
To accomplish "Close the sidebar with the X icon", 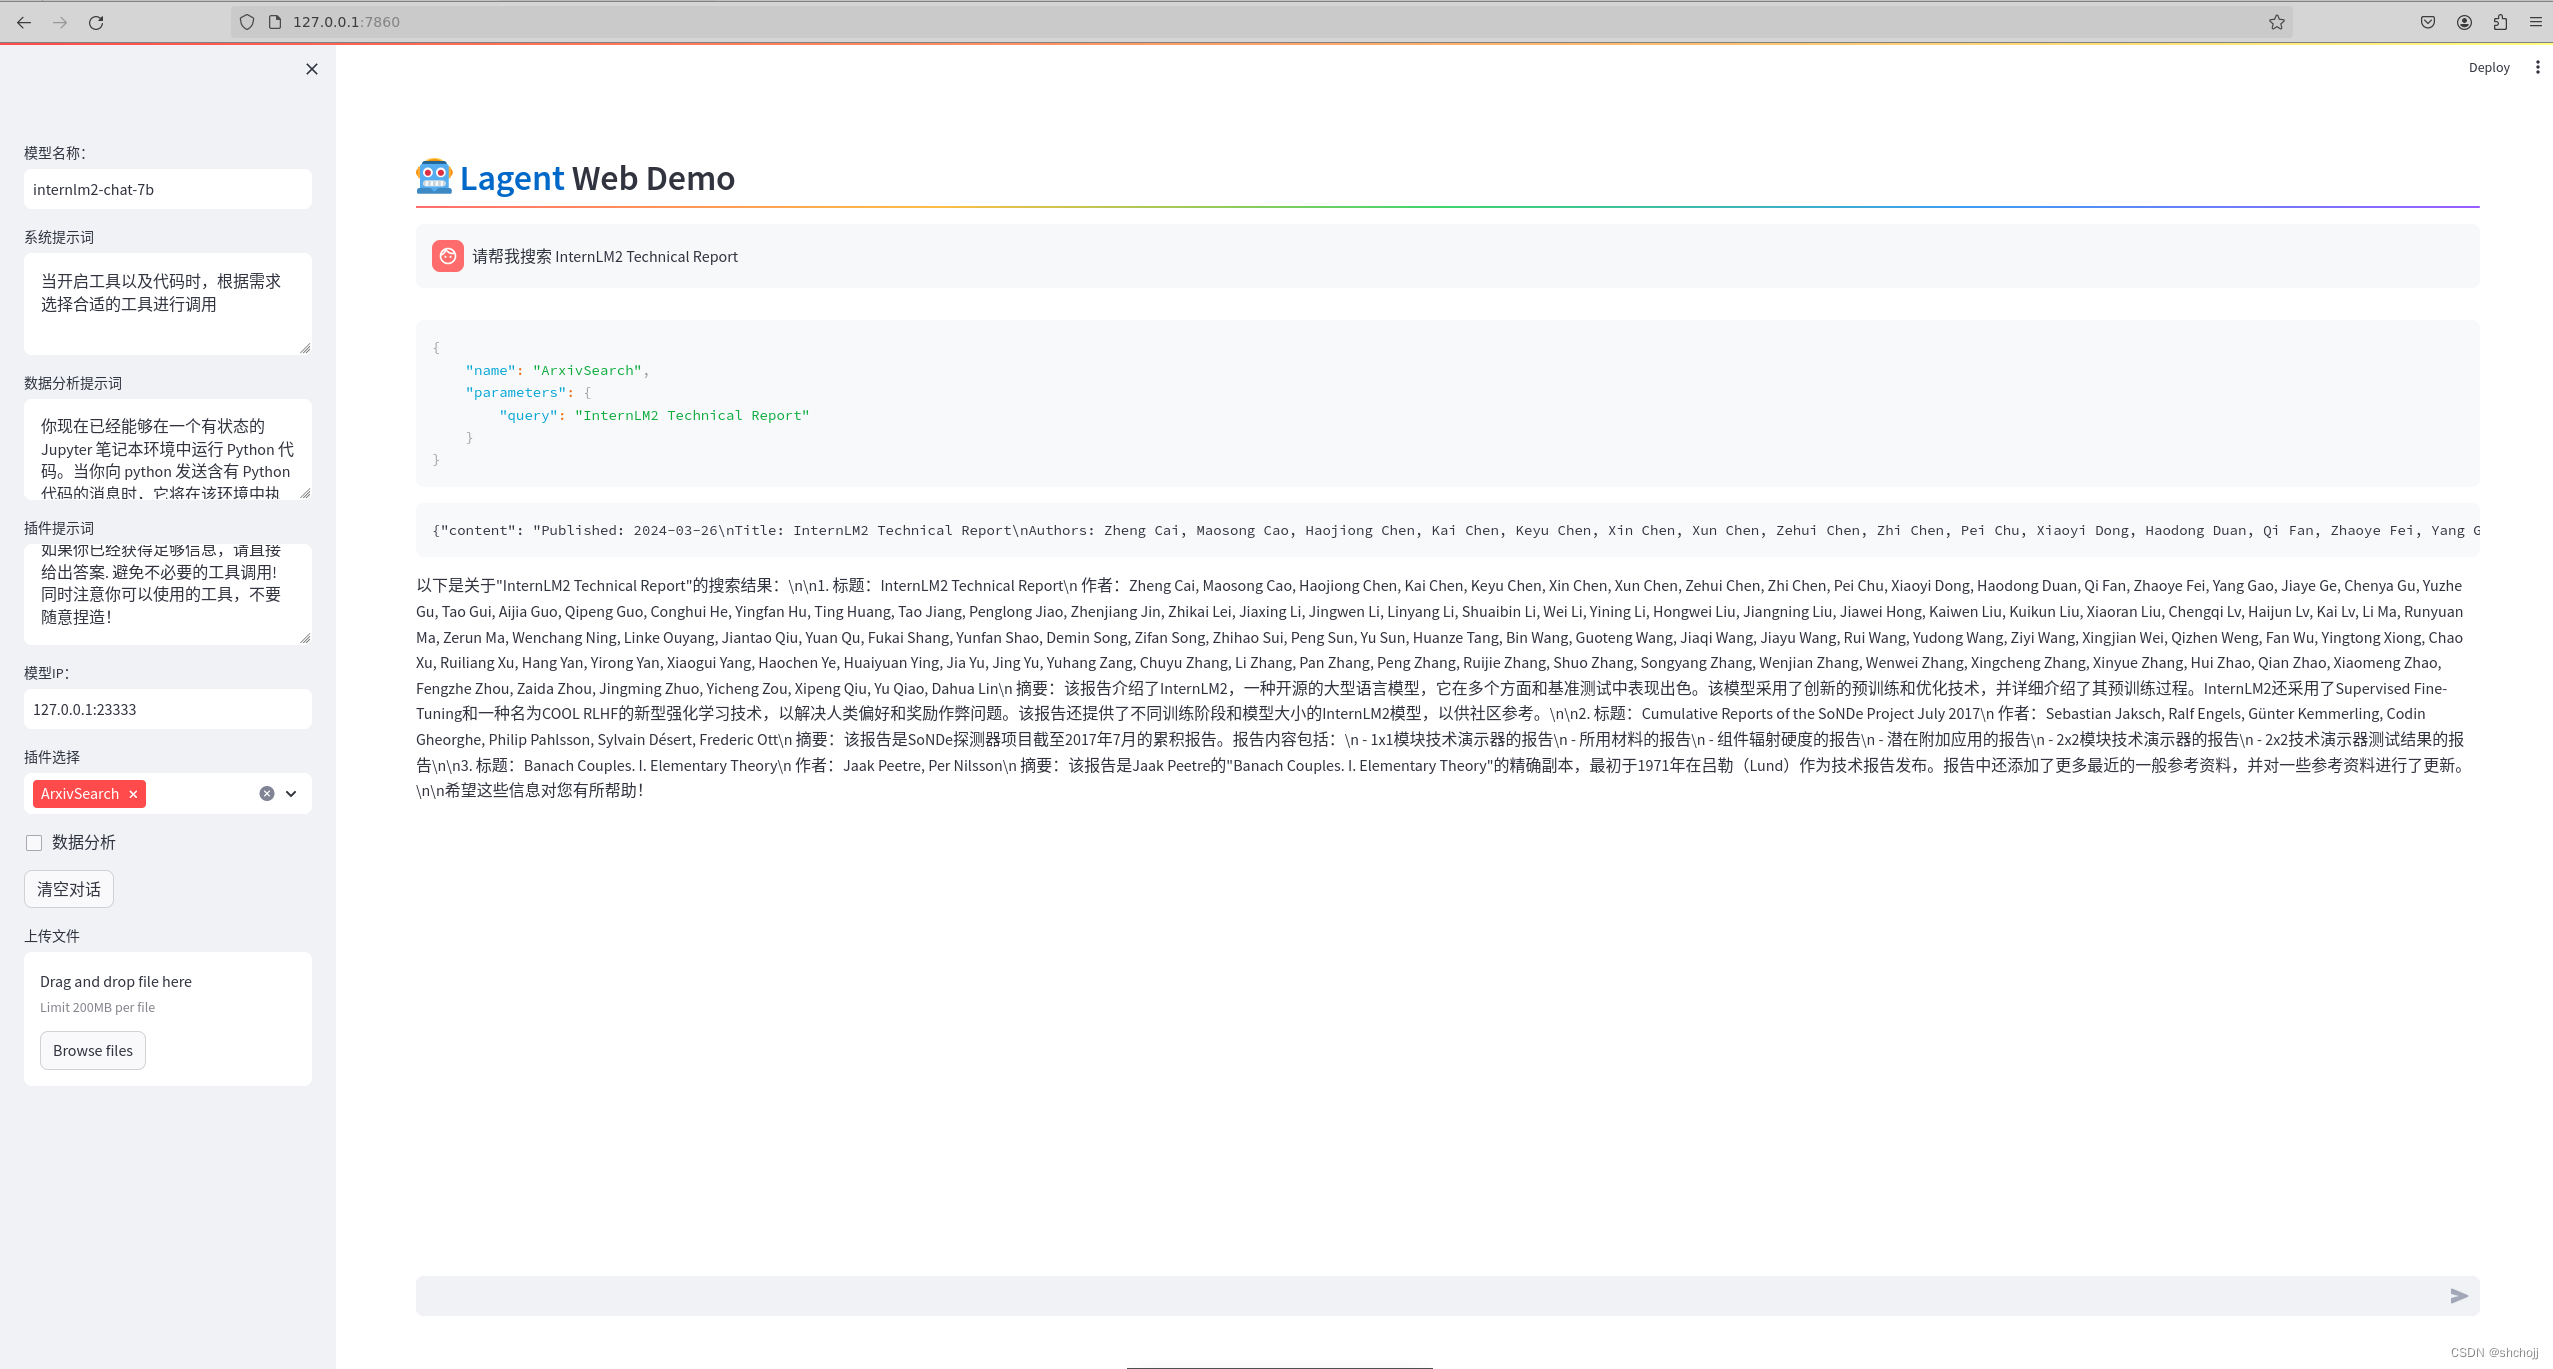I will pyautogui.click(x=312, y=69).
